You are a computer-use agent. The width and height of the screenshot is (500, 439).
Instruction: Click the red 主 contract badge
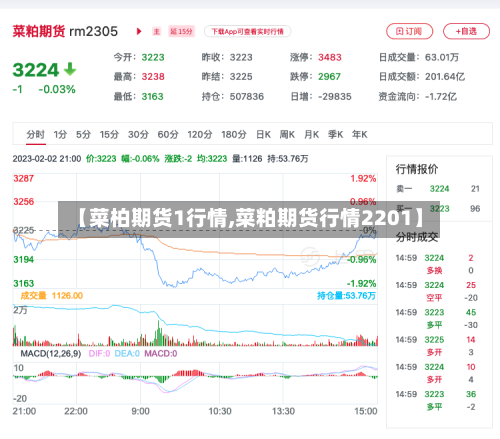tap(157, 32)
